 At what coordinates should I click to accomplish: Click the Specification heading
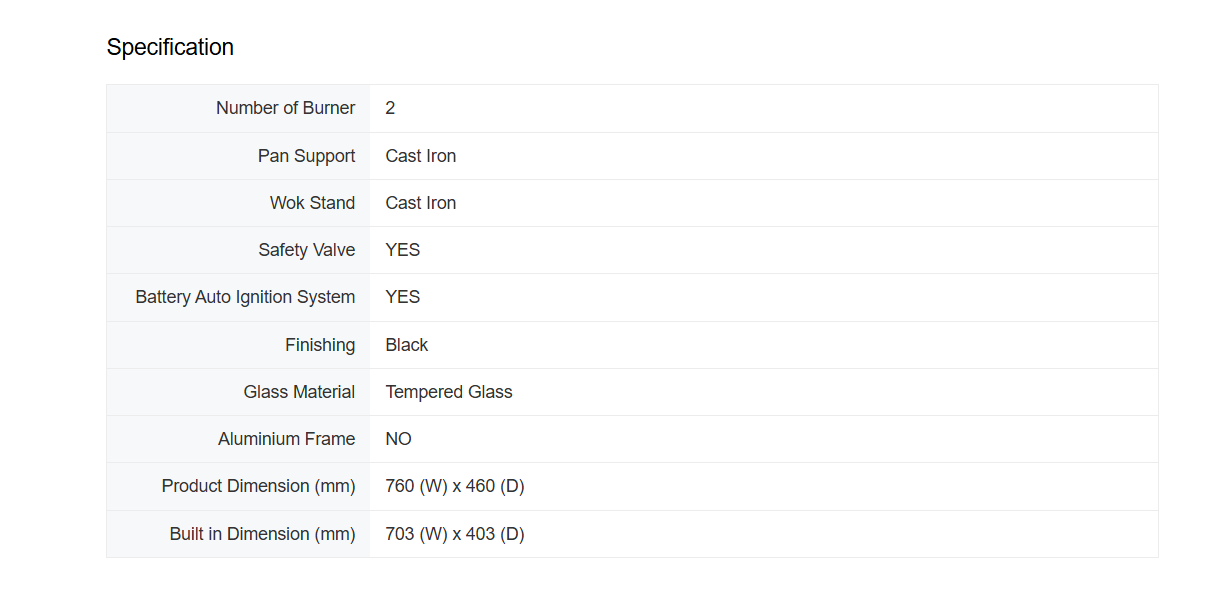pyautogui.click(x=170, y=47)
